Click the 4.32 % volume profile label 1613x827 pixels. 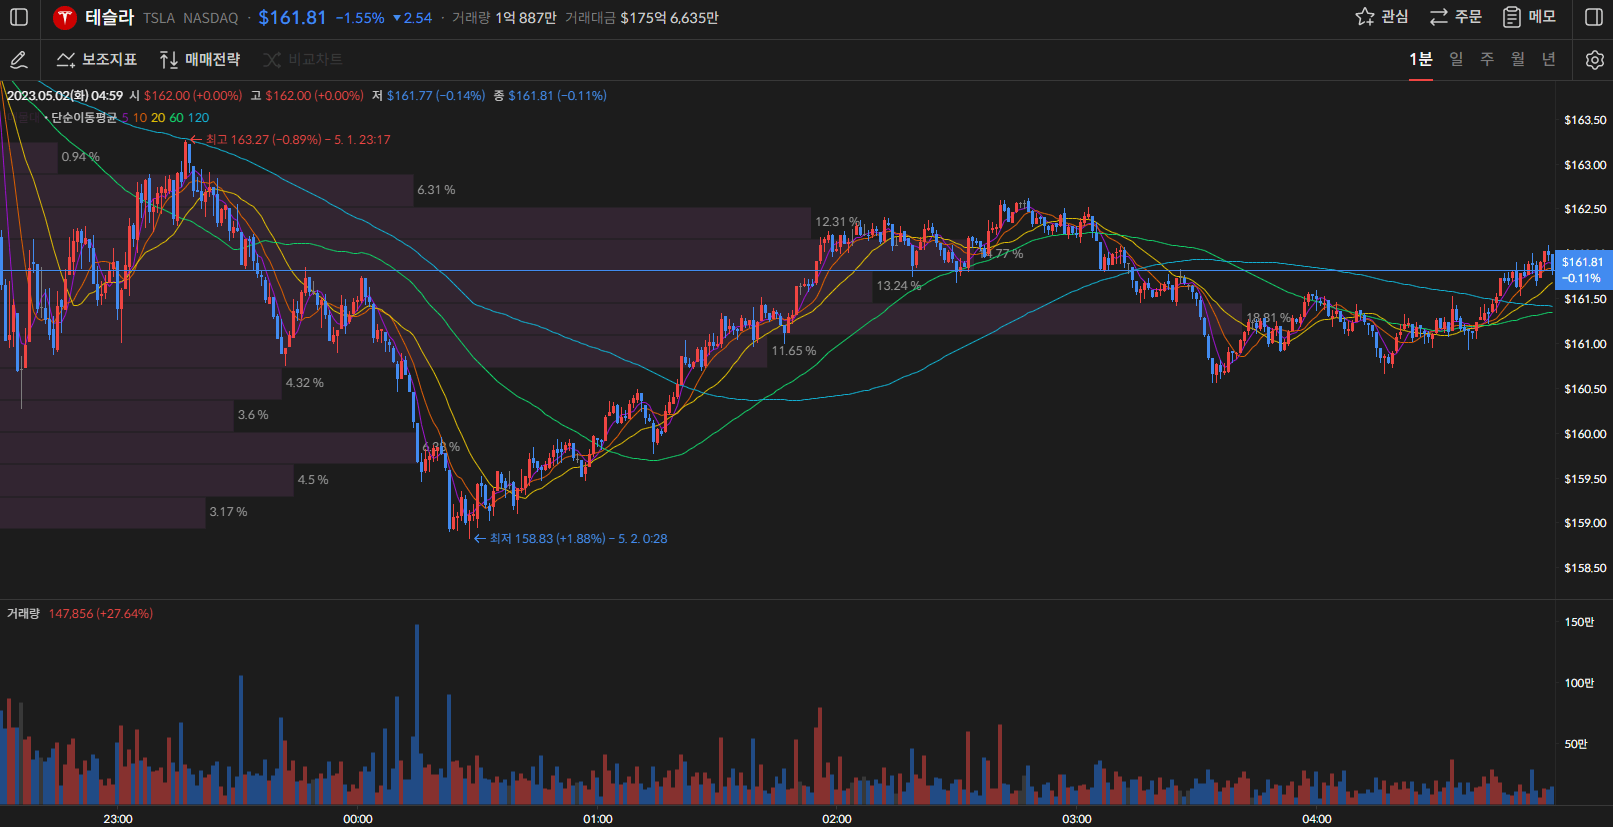tap(305, 383)
